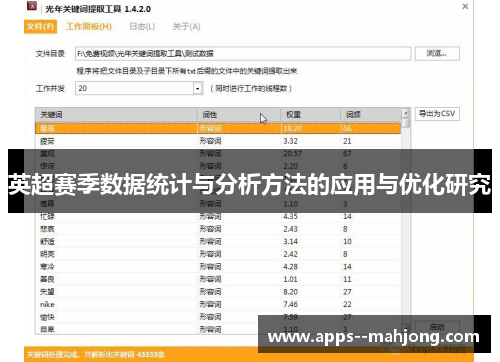Select the highlighted row with weight 18.20
This screenshot has height=362, width=500.
click(x=218, y=128)
